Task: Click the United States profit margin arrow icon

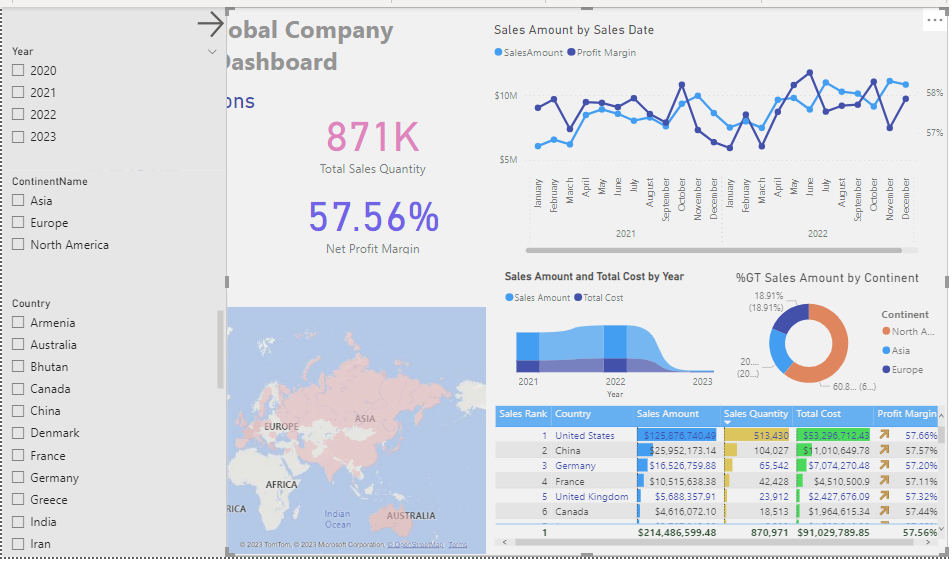Action: 884,435
